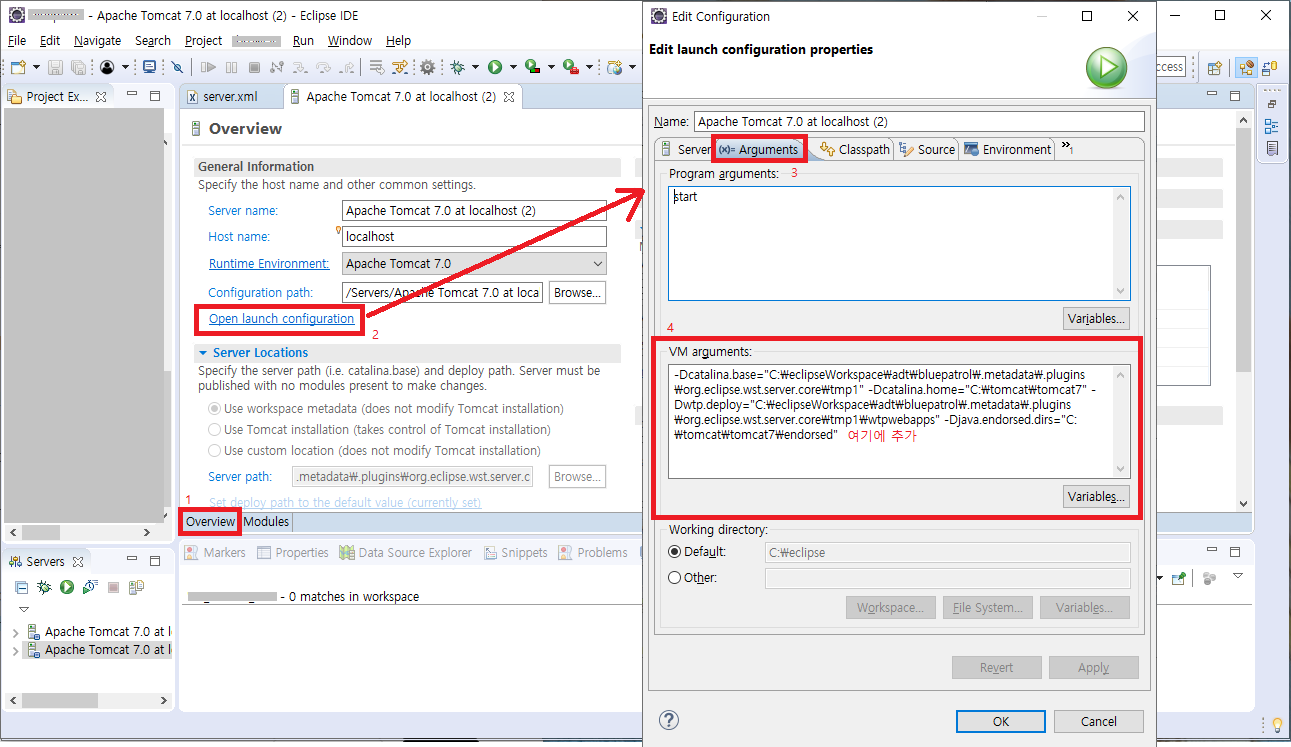Click the Step Into icon

tap(300, 67)
